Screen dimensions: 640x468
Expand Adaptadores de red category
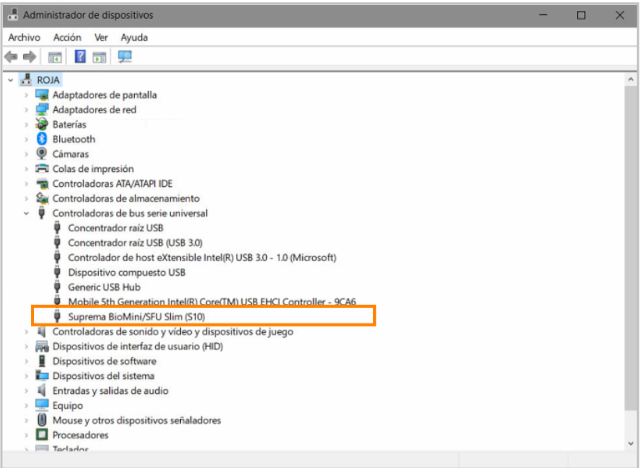(26, 110)
